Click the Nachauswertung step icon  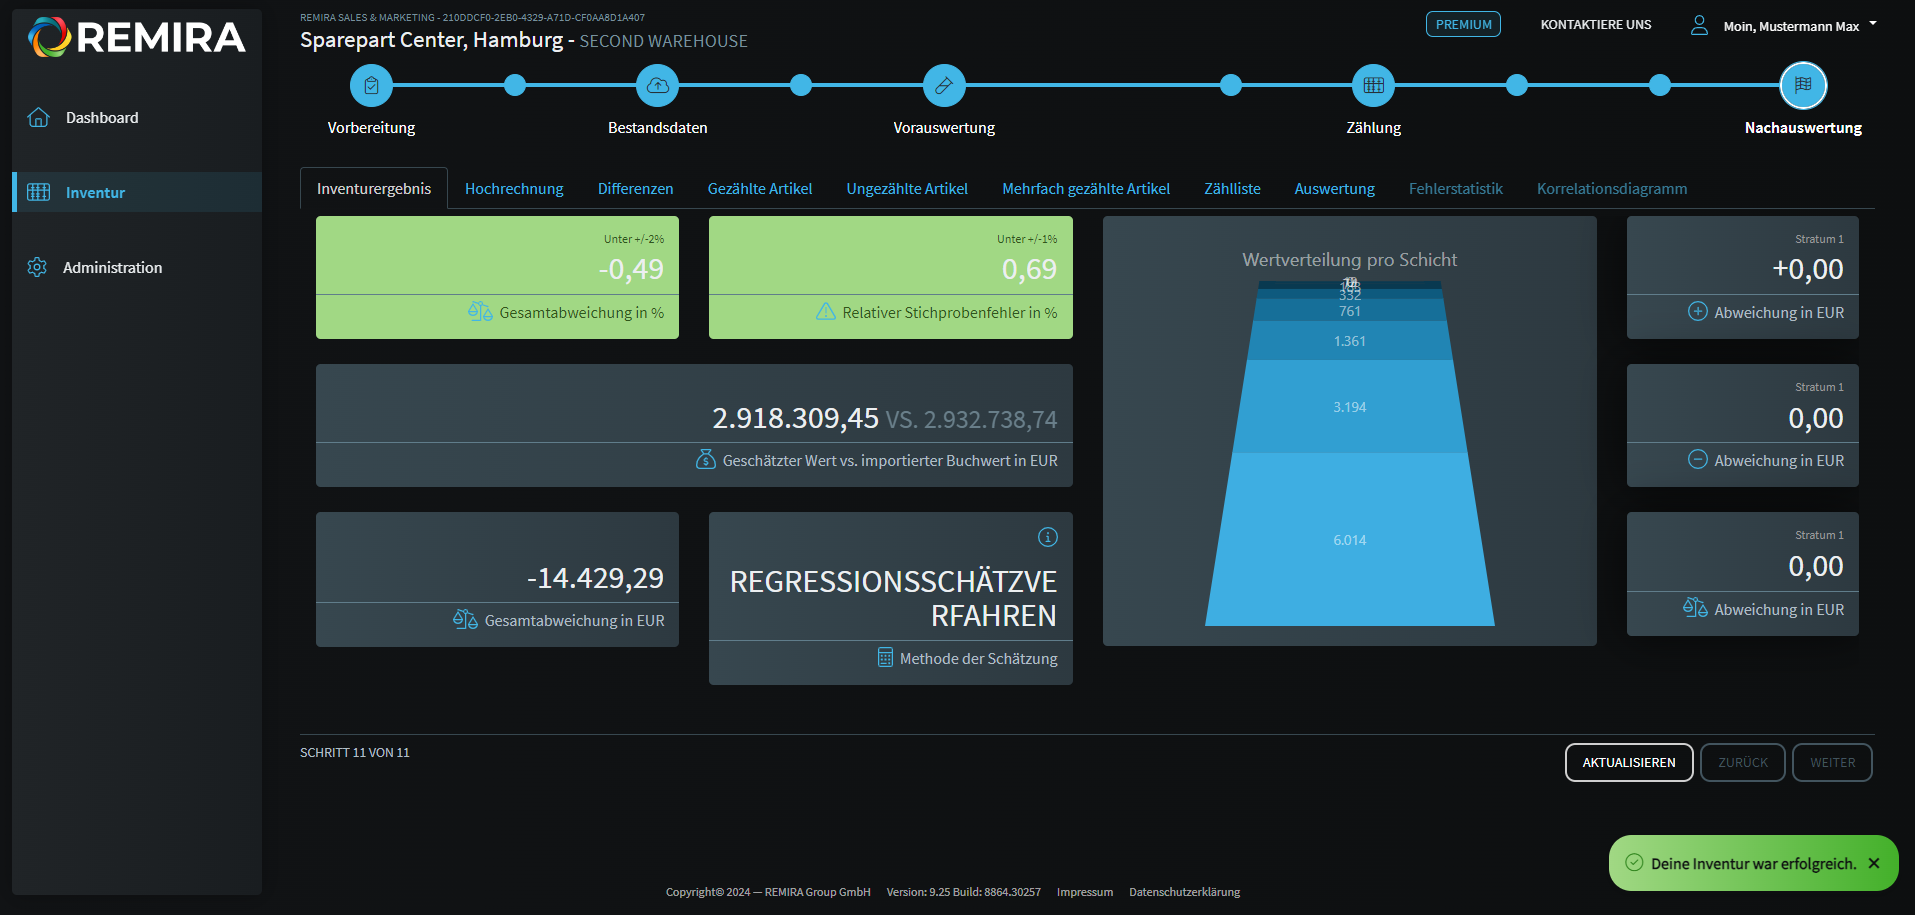click(x=1802, y=86)
